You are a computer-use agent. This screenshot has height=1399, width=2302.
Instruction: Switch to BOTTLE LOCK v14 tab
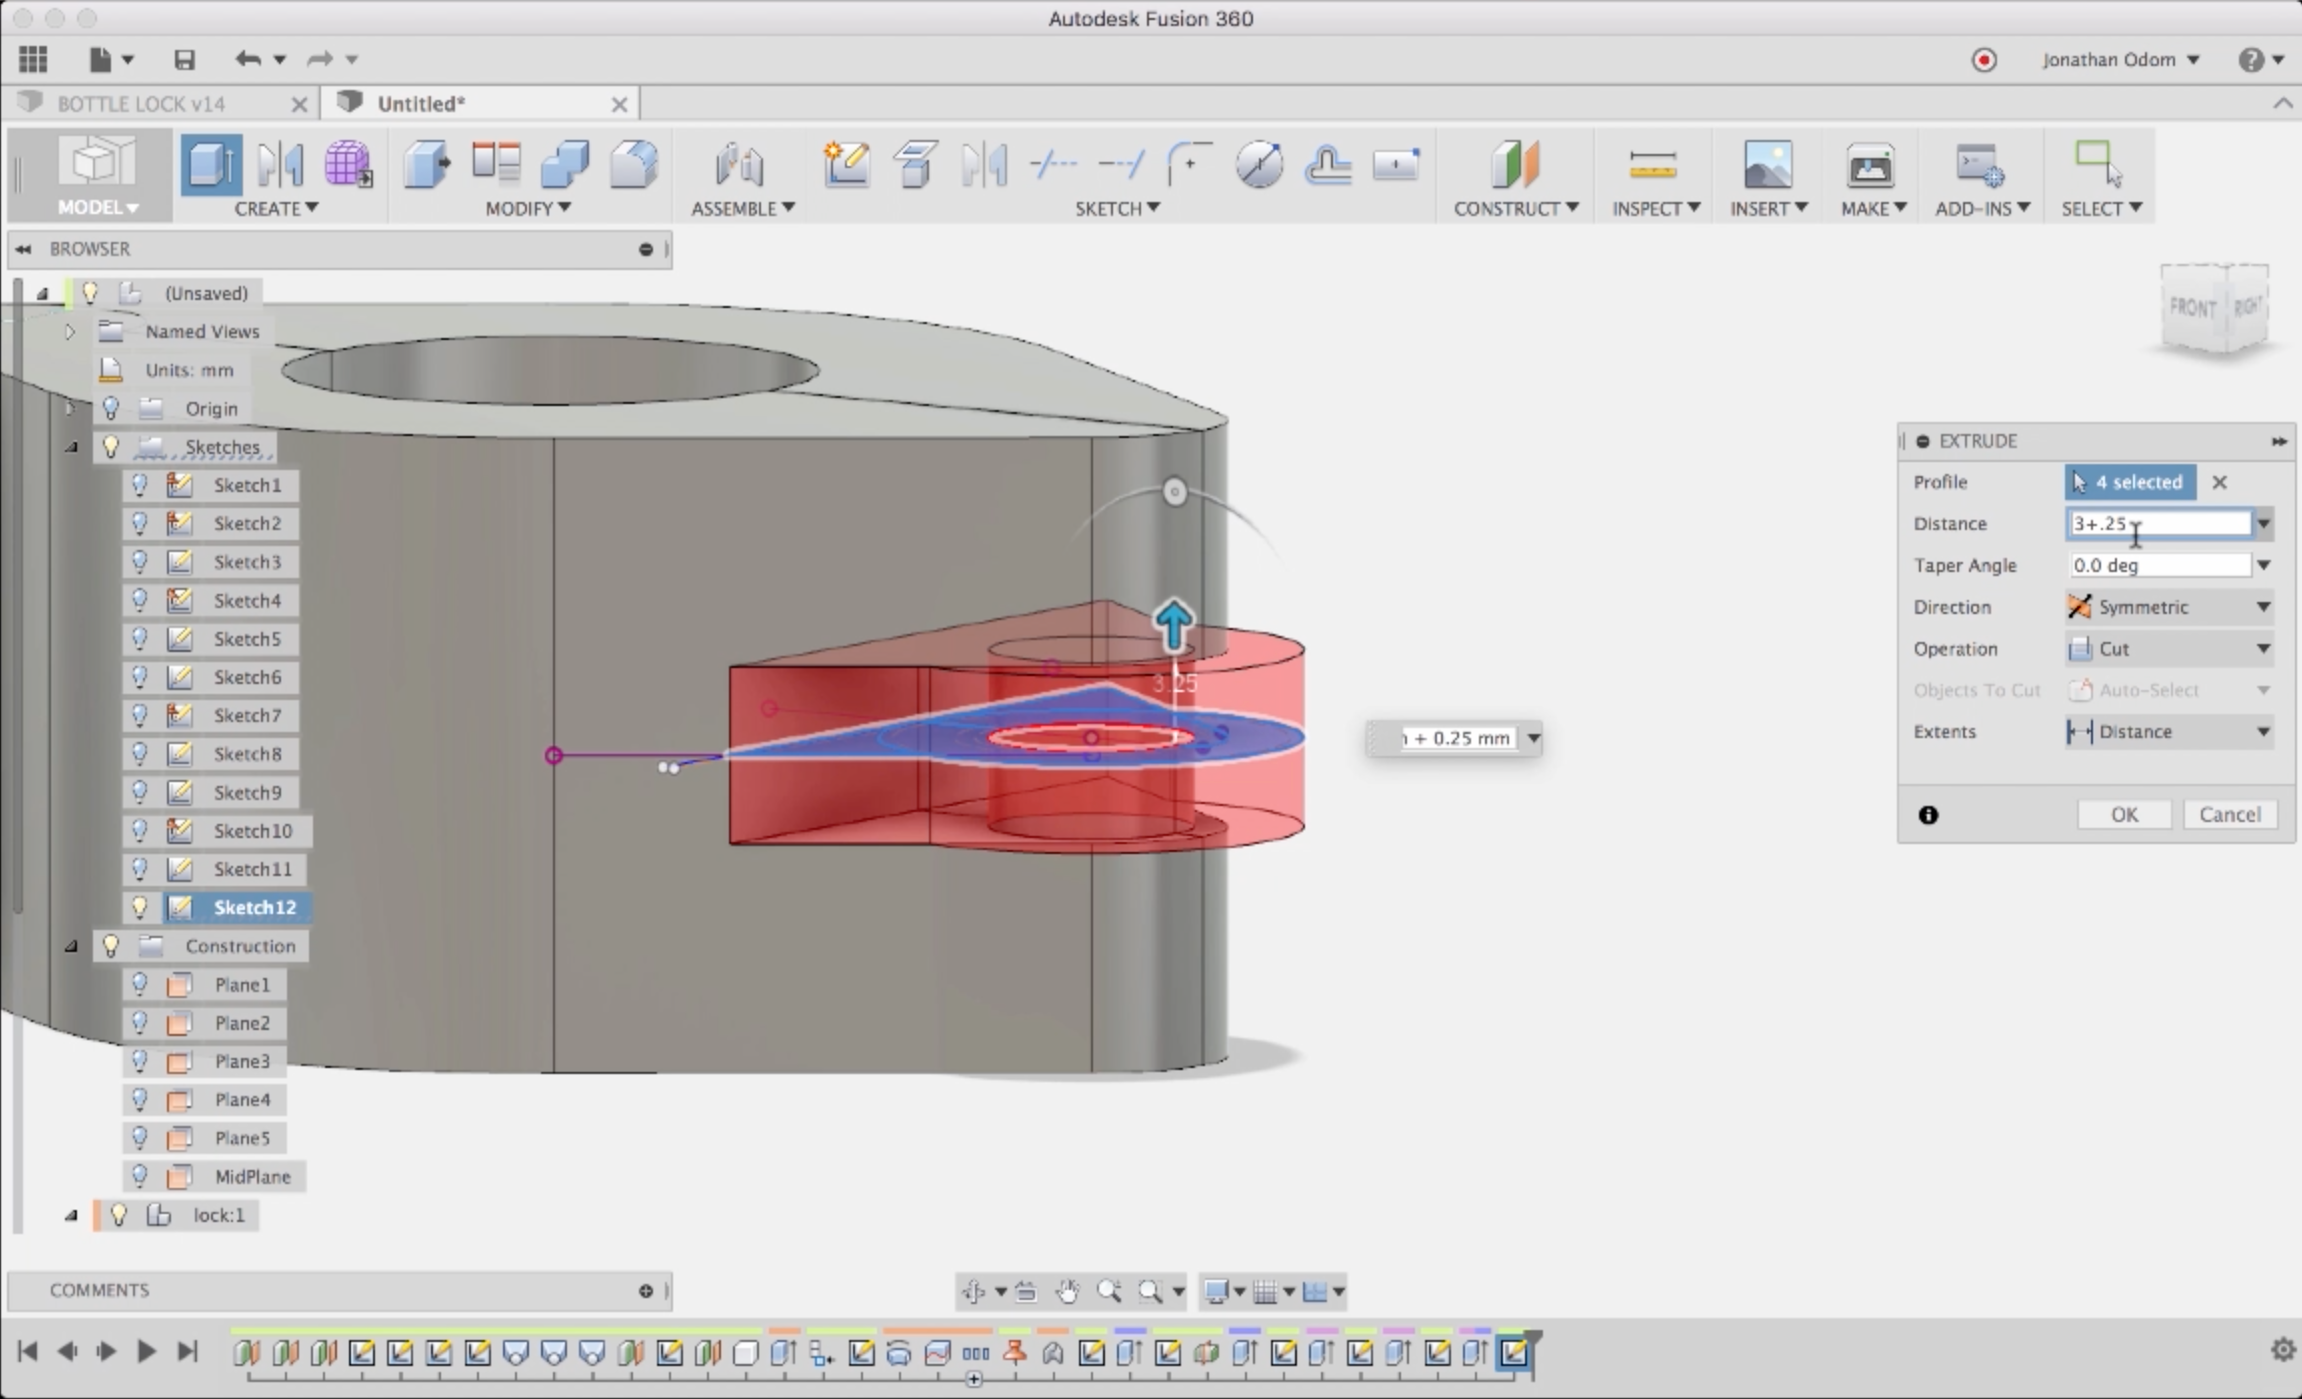click(140, 104)
